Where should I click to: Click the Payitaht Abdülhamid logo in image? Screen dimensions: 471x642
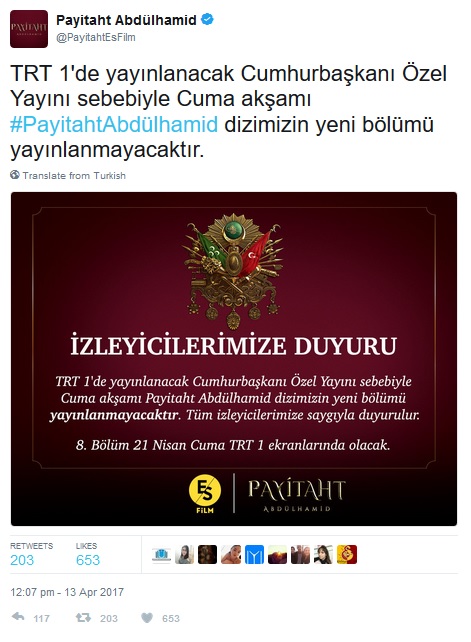(x=297, y=495)
